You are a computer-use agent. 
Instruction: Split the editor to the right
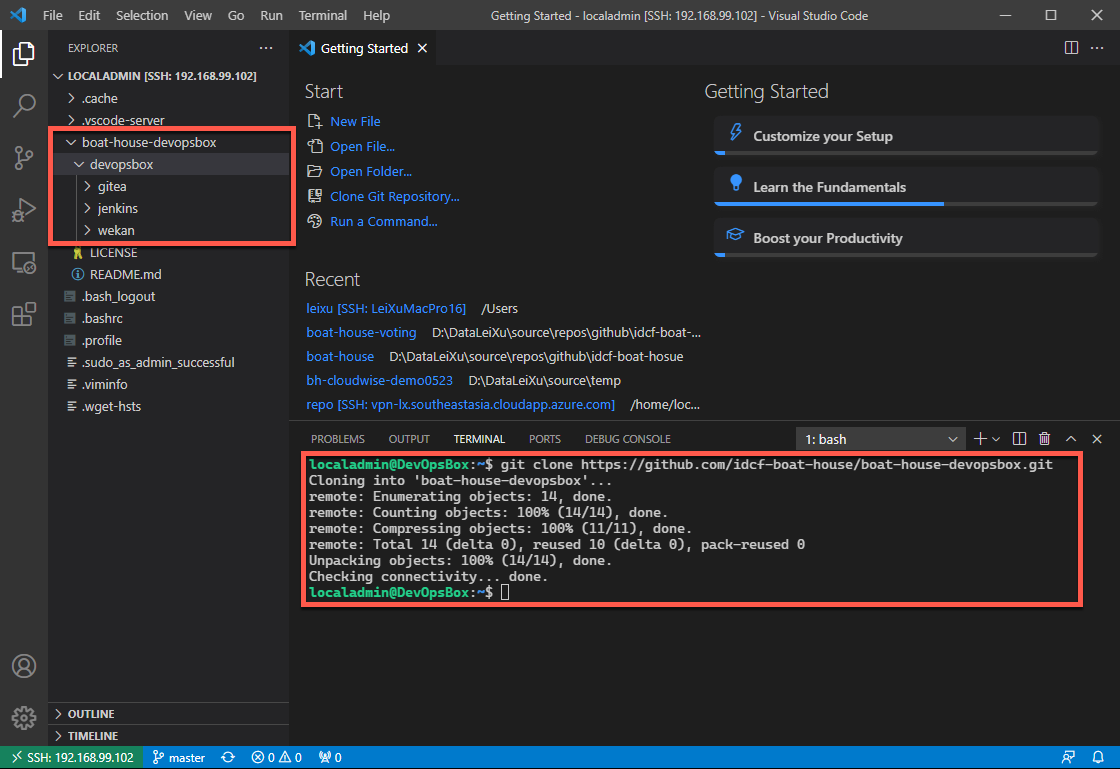[1071, 48]
